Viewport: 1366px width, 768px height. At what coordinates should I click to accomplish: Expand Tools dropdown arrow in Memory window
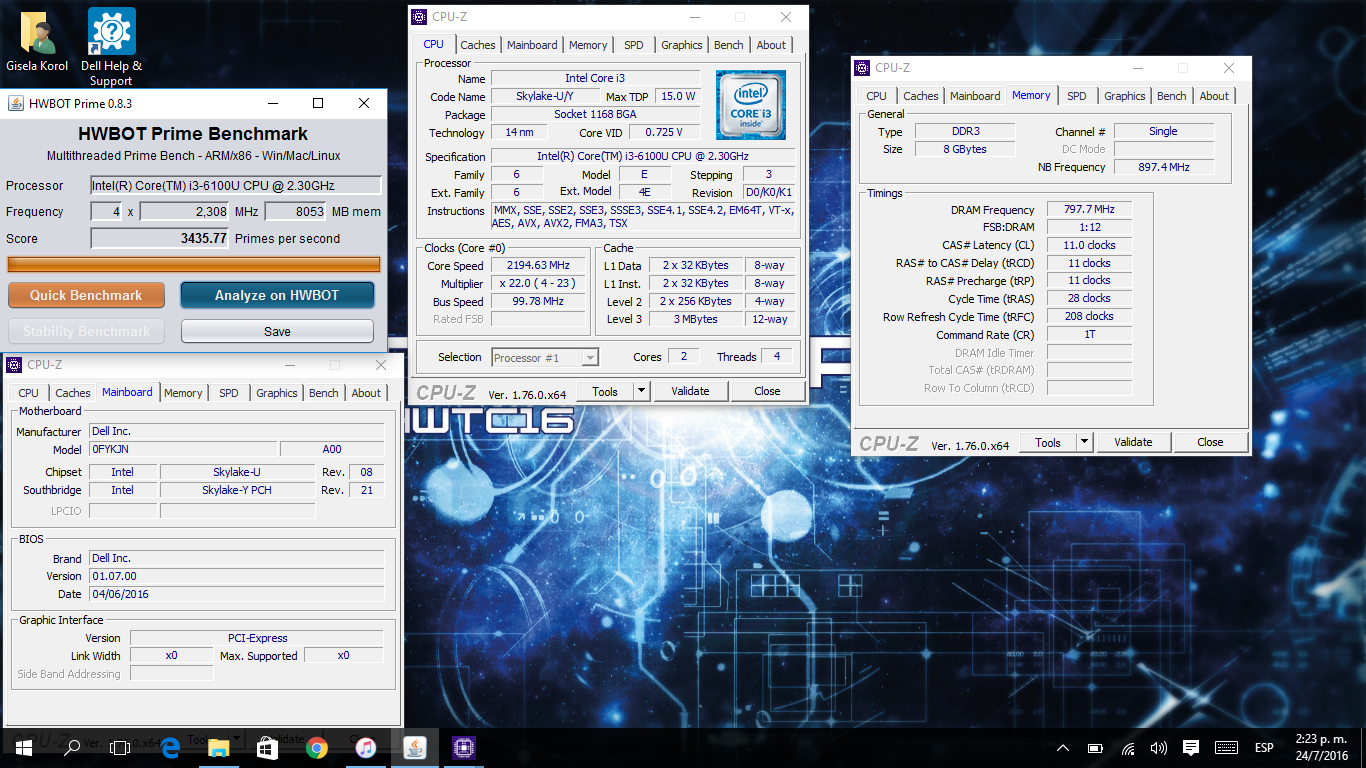(1084, 442)
